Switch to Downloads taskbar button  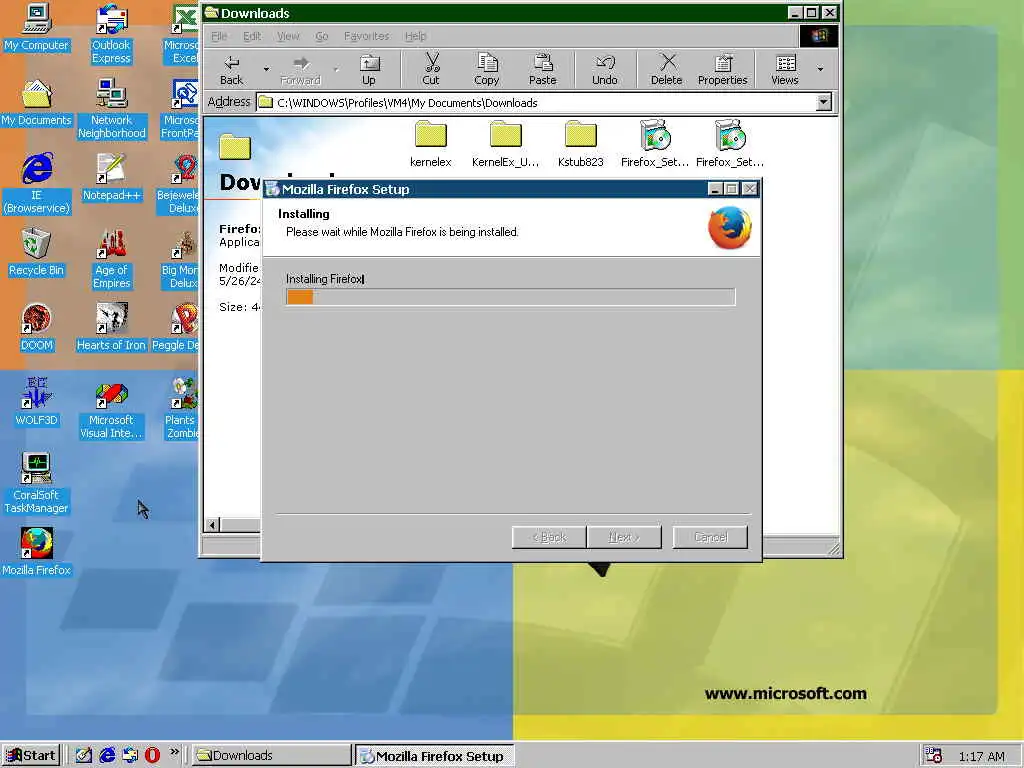tap(271, 756)
